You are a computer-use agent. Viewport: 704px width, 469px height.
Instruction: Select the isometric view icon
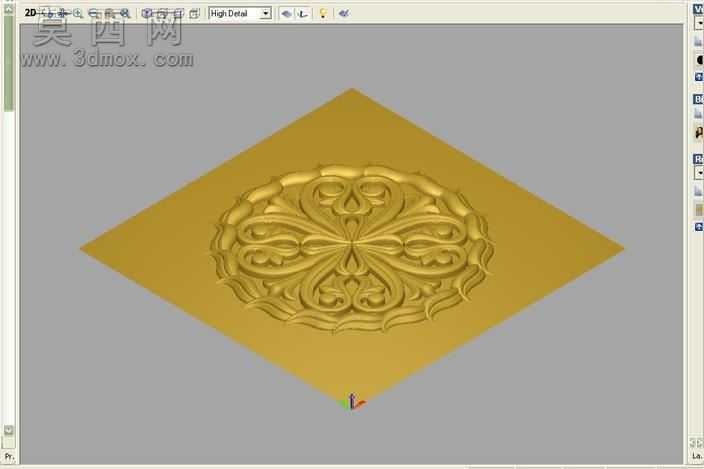[x=146, y=13]
